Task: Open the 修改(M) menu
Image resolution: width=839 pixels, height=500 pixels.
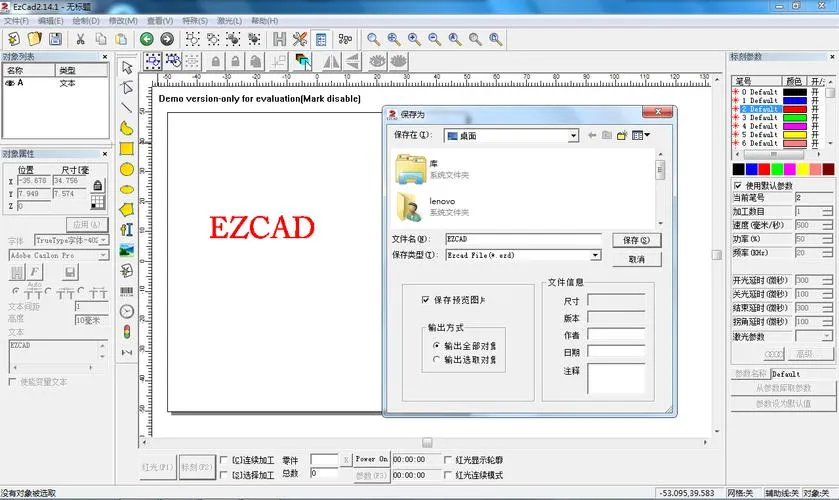Action: pos(123,21)
